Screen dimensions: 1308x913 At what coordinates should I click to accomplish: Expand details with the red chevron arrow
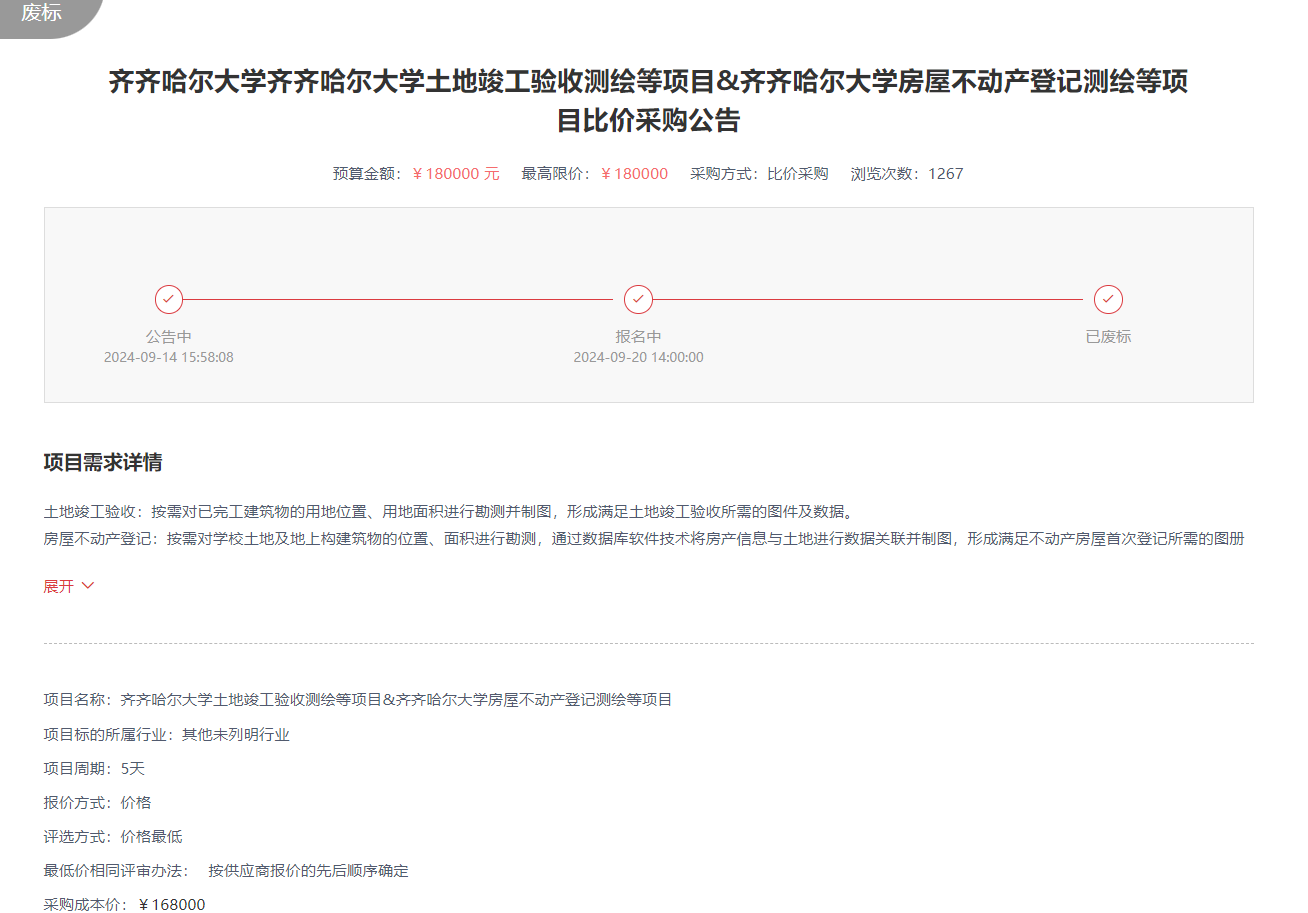[88, 586]
